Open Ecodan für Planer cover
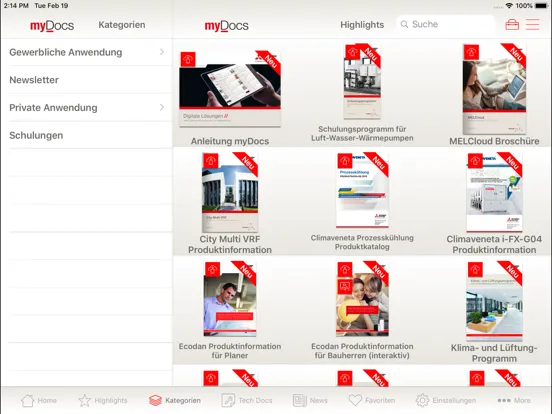The width and height of the screenshot is (552, 414). tap(230, 299)
